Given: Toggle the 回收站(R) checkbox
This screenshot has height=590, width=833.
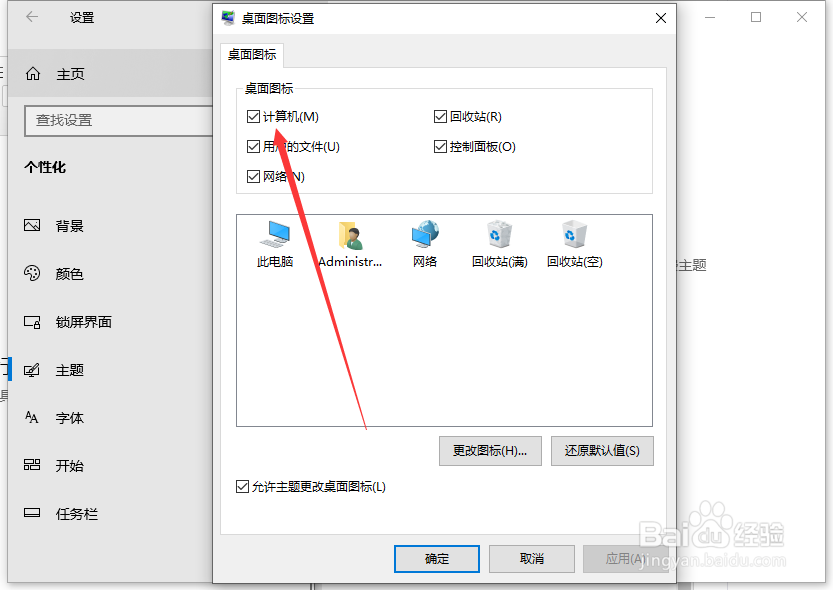Looking at the screenshot, I should 440,116.
